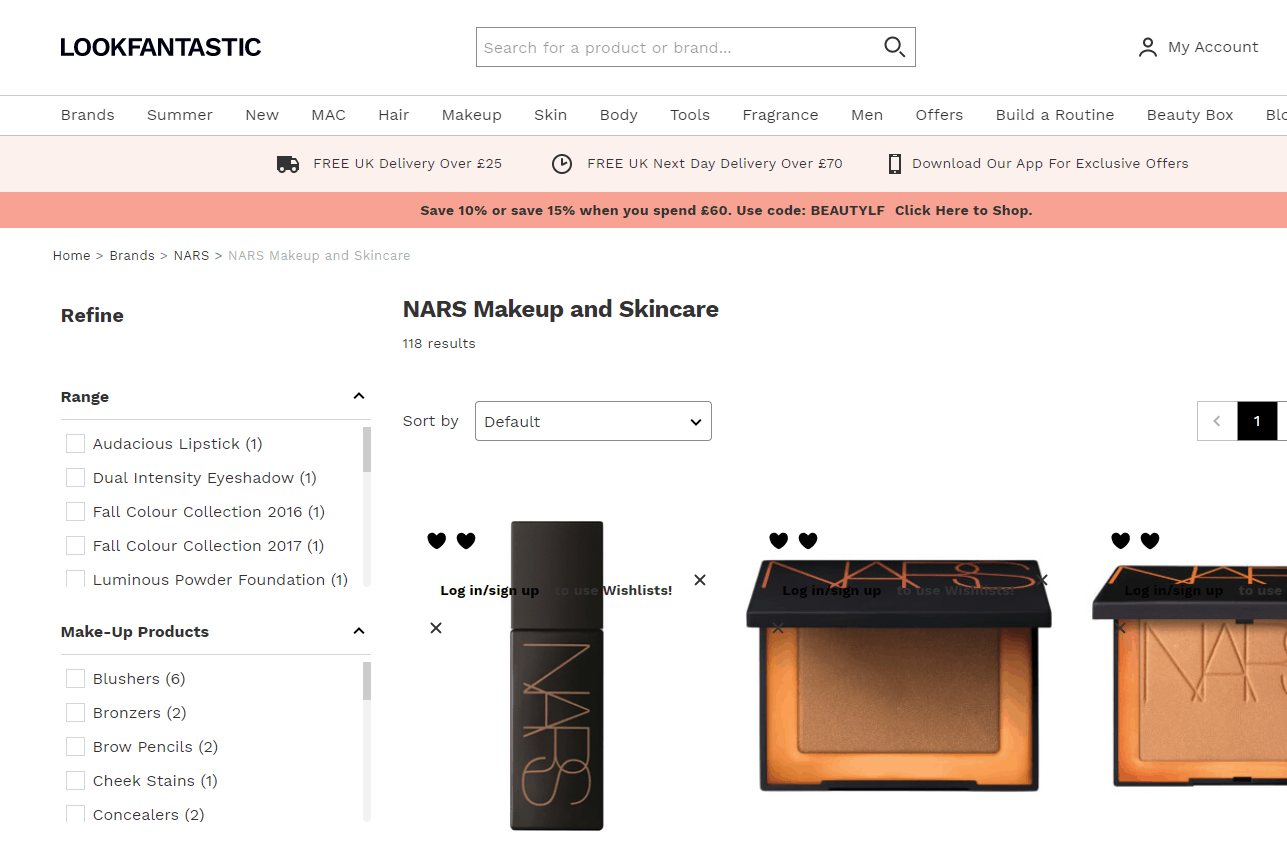Image resolution: width=1287 pixels, height=844 pixels.
Task: Open the Summer menu
Action: pyautogui.click(x=180, y=115)
